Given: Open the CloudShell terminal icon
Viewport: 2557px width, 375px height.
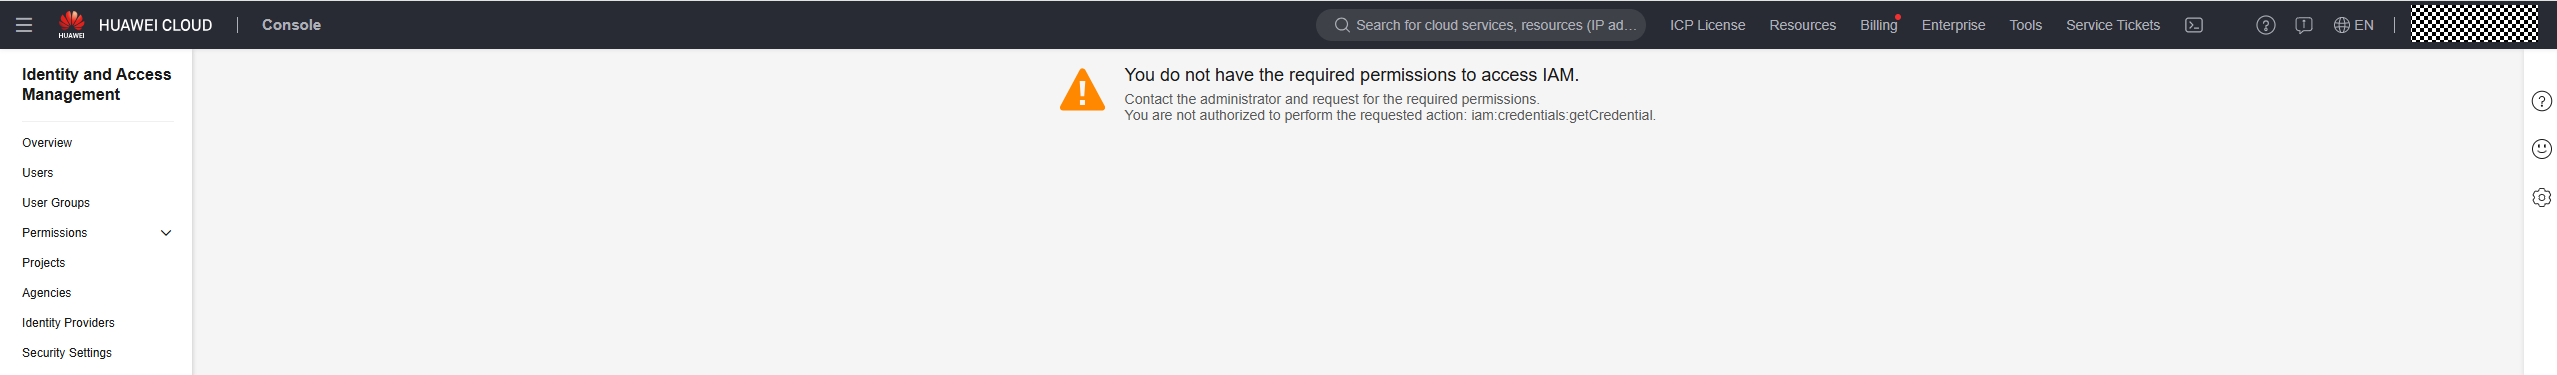Looking at the screenshot, I should tap(2194, 25).
